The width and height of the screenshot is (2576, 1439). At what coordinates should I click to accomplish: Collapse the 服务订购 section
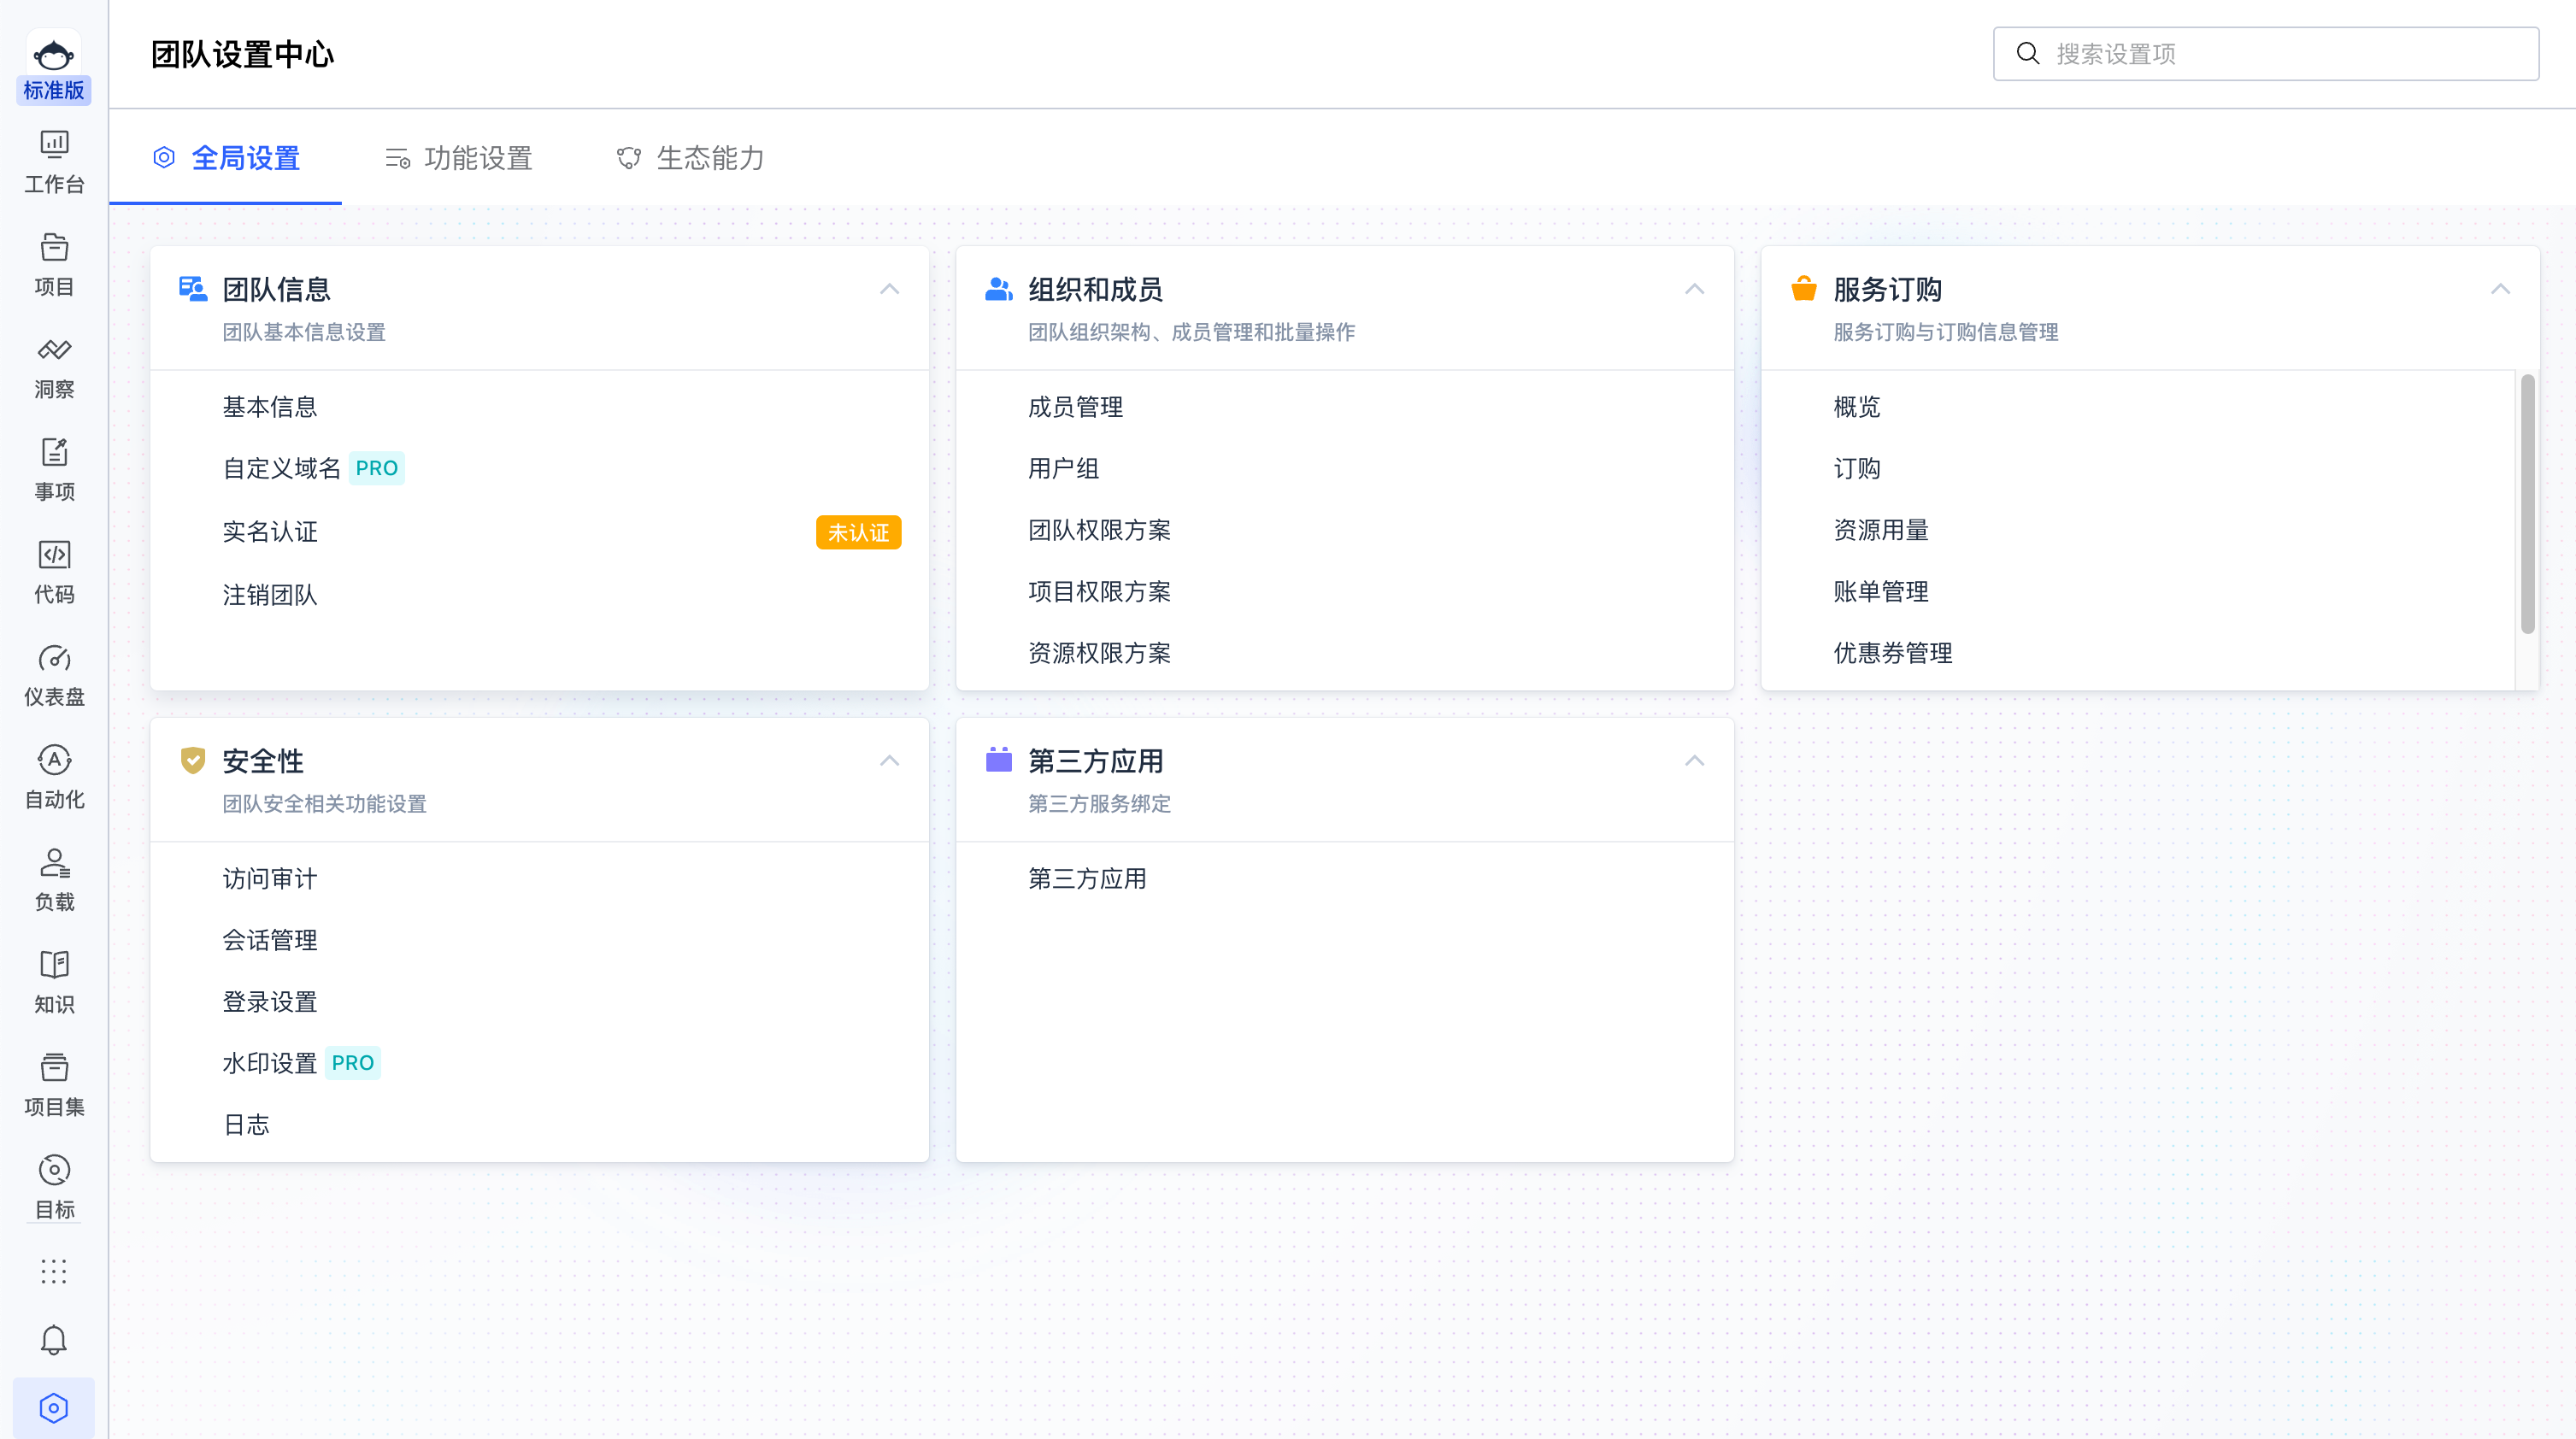click(x=2499, y=289)
